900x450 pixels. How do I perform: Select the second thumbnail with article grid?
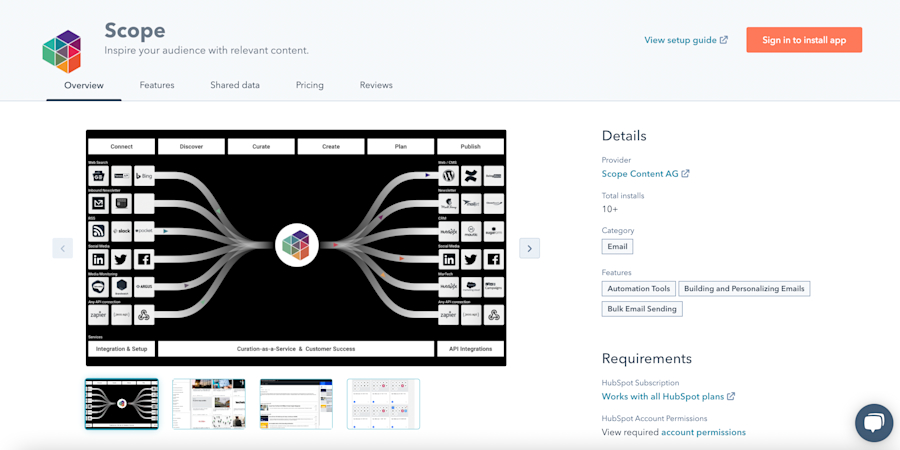pyautogui.click(x=209, y=404)
